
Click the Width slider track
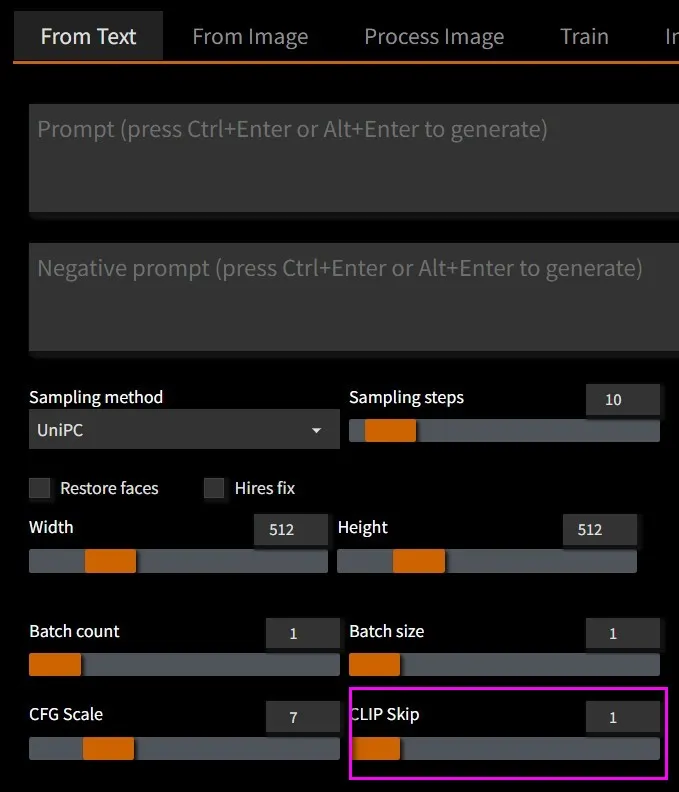[178, 561]
